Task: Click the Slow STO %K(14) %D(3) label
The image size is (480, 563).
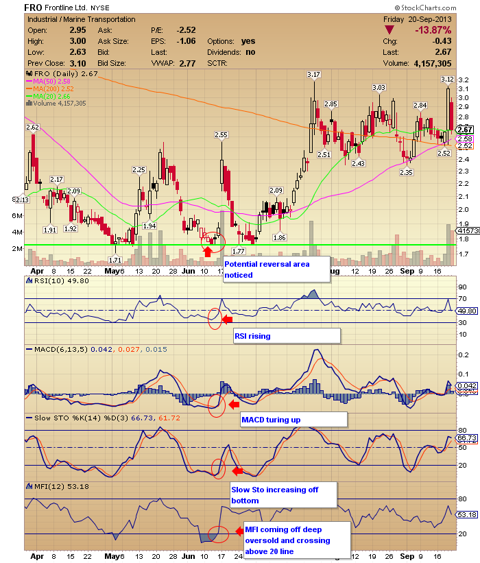Action: coord(81,418)
